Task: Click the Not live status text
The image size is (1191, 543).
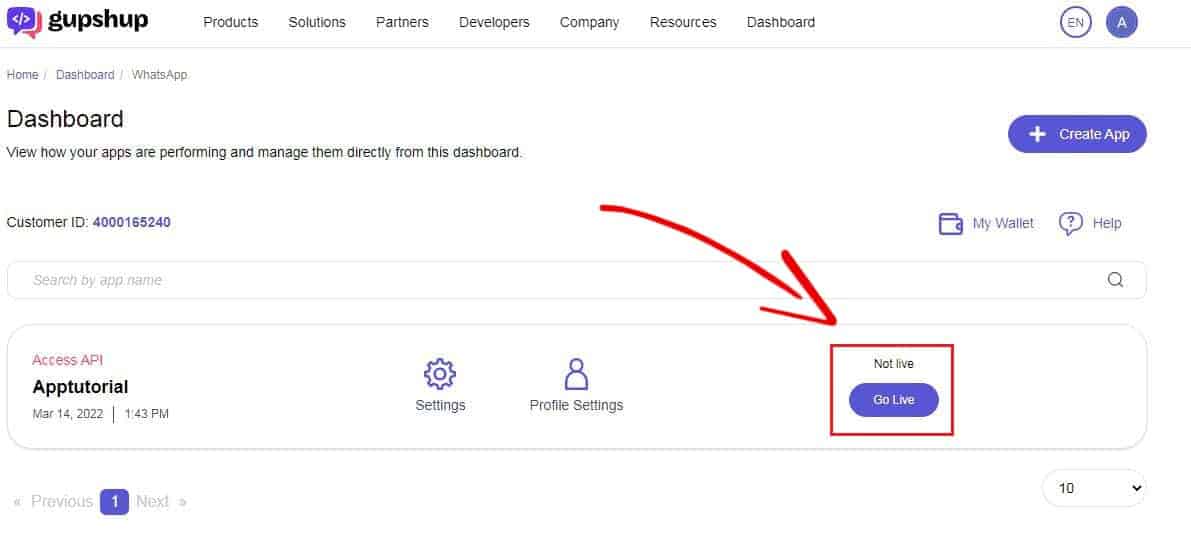Action: pos(893,364)
